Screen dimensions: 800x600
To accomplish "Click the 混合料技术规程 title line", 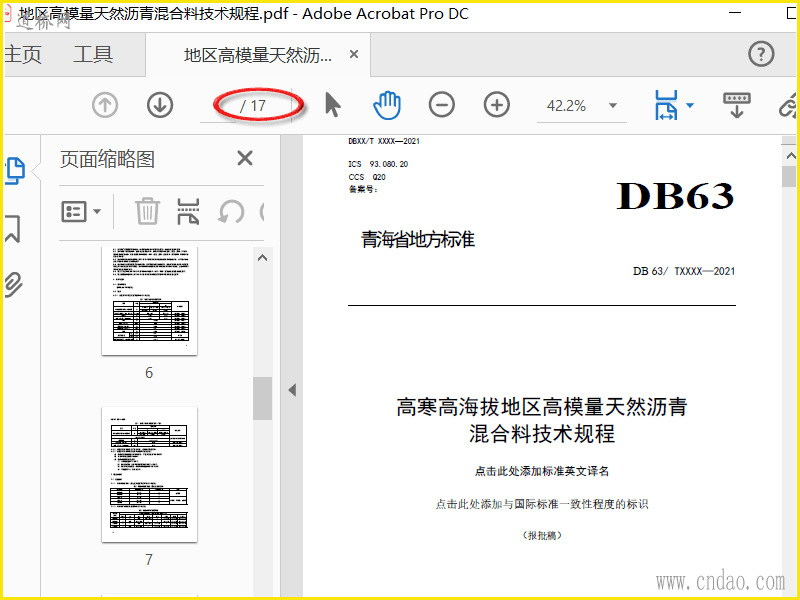I will [x=542, y=434].
